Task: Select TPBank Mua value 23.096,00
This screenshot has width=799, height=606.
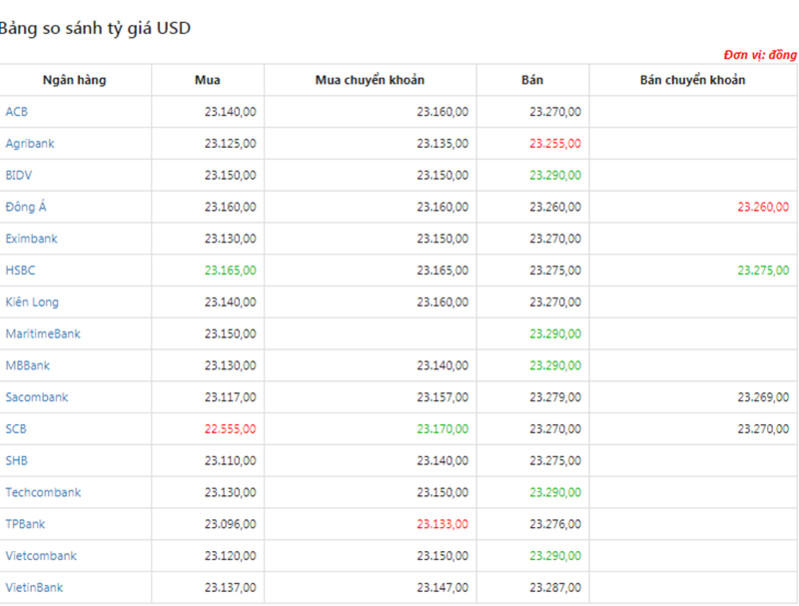Action: (x=230, y=523)
